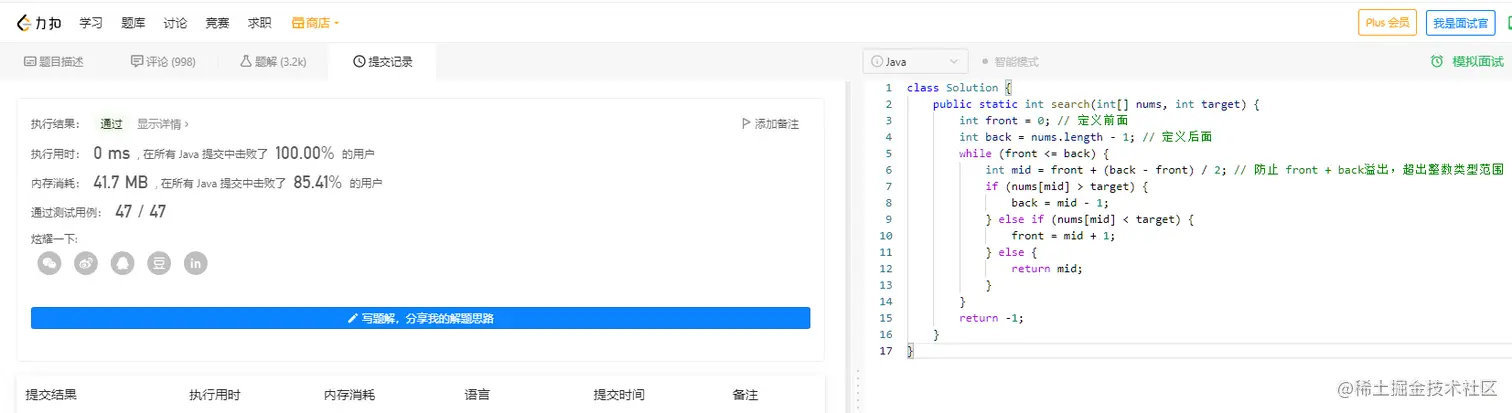This screenshot has height=413, width=1512.
Task: Switch to the 评论 (998) tab
Action: (163, 62)
